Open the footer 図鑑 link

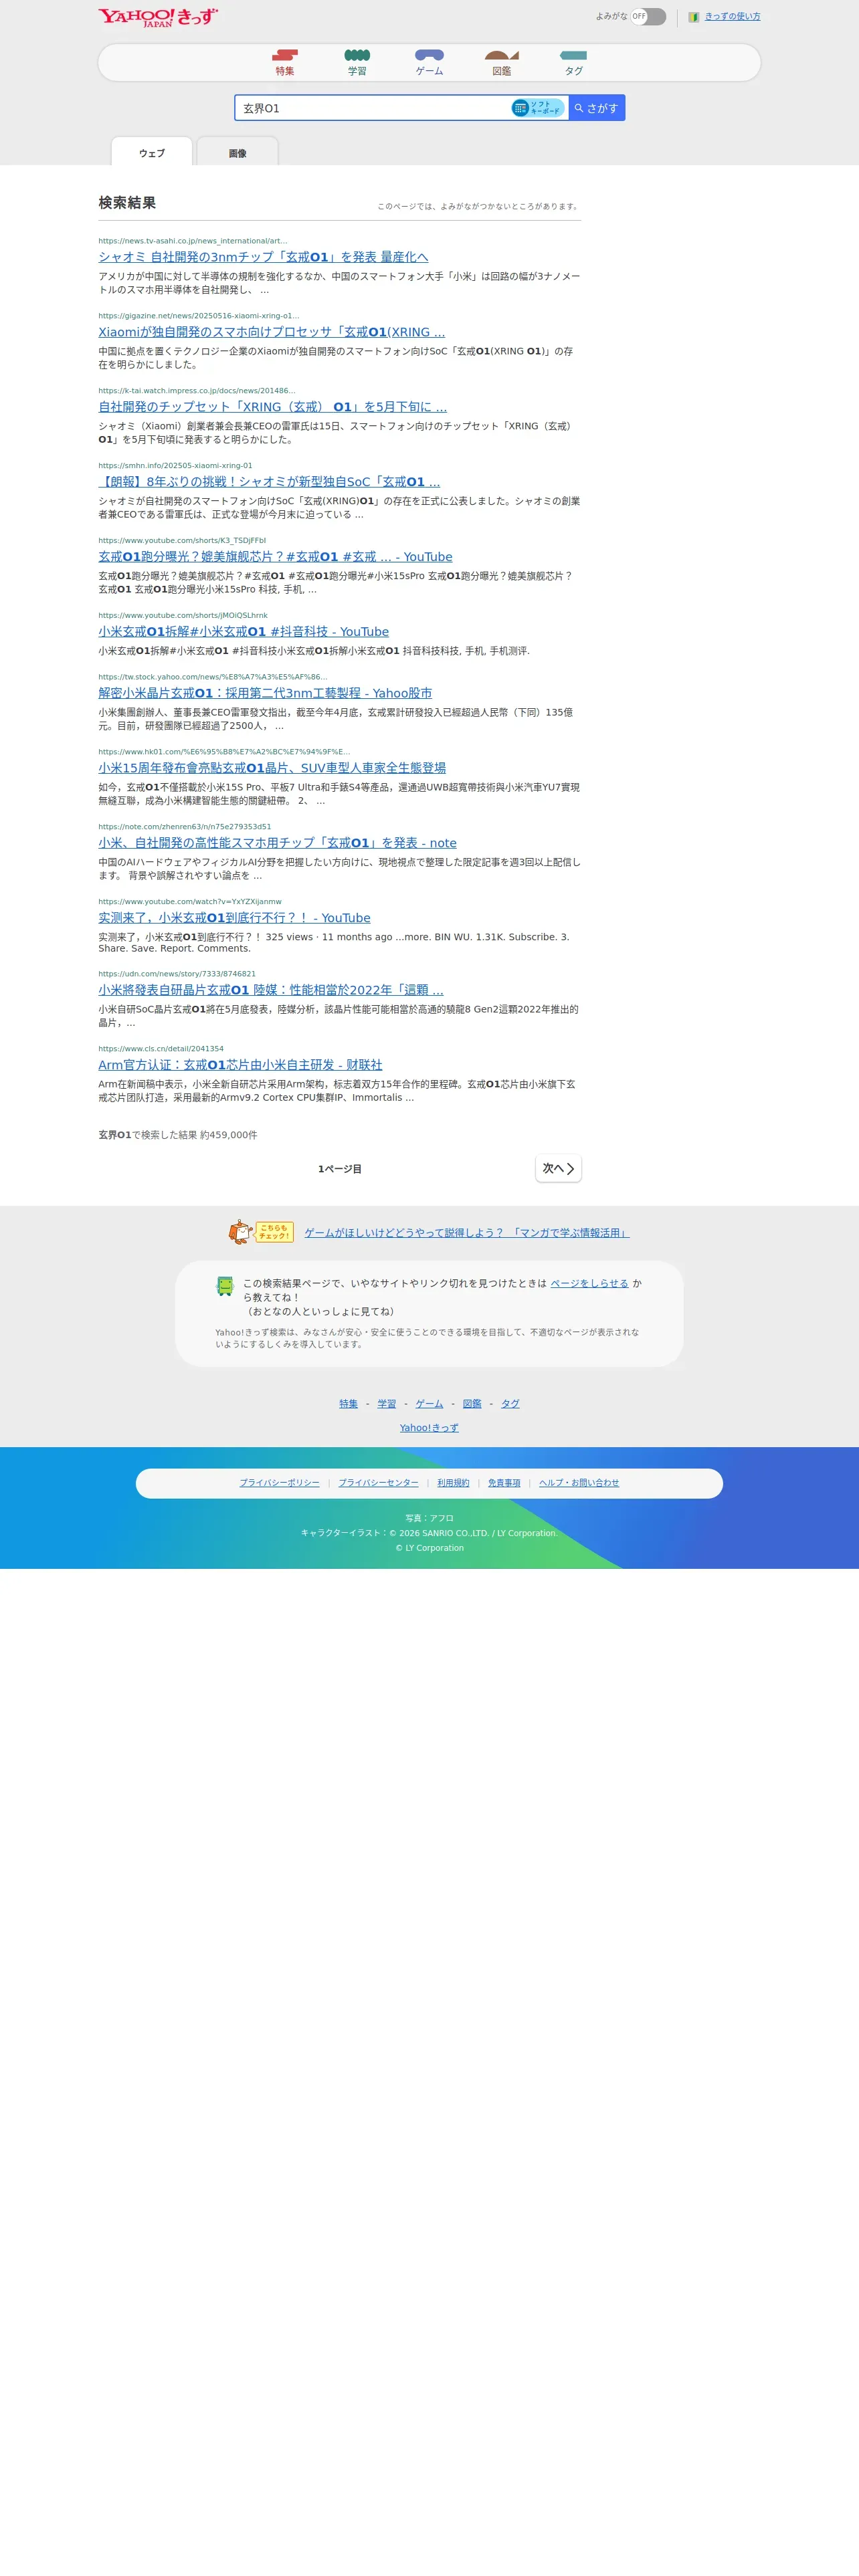tap(472, 1404)
